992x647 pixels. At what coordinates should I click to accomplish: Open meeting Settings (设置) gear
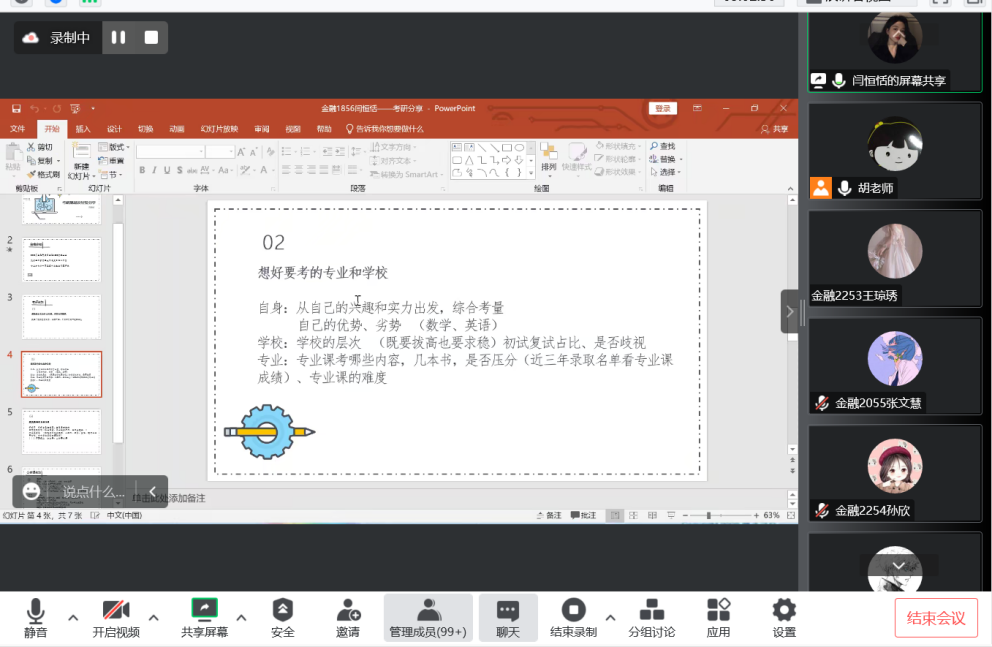[x=784, y=610]
